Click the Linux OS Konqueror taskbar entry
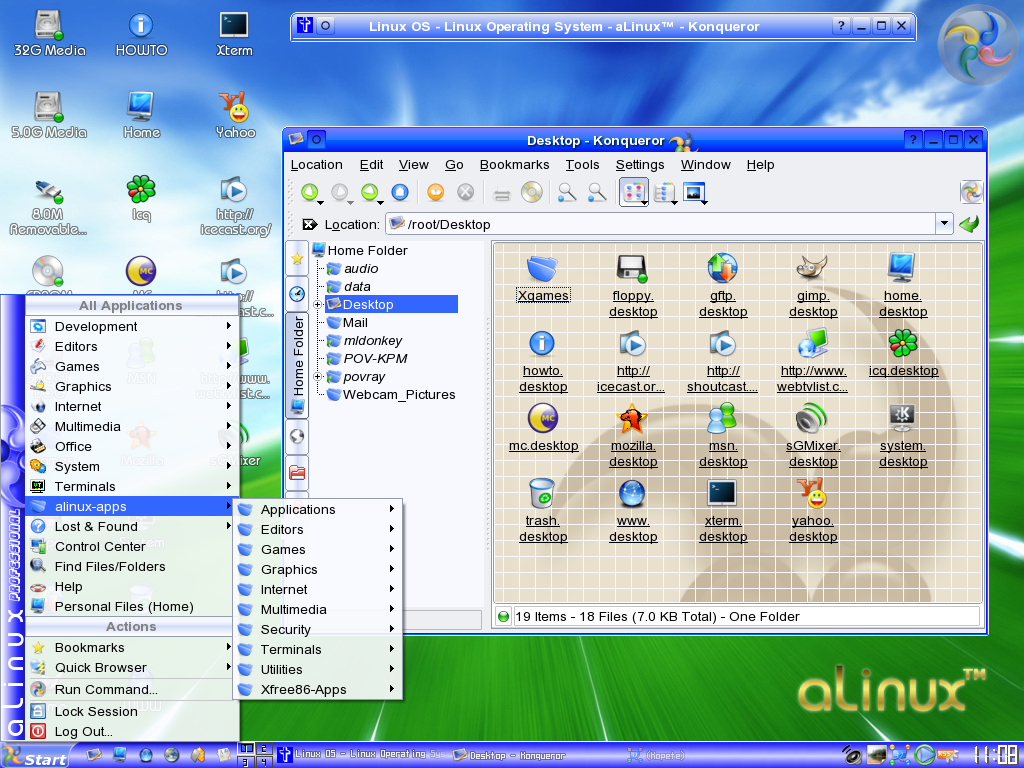Viewport: 1024px width, 768px height. (361, 755)
